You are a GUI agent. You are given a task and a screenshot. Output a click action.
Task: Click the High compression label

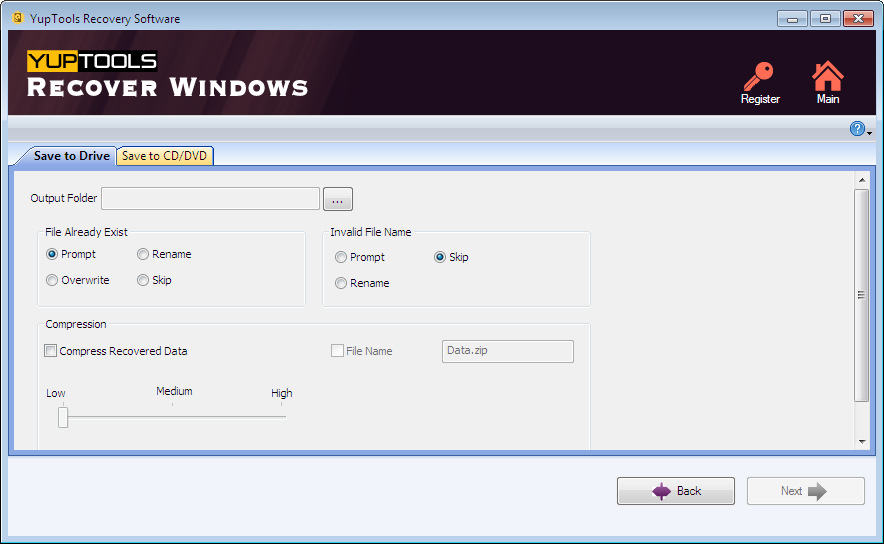point(281,393)
